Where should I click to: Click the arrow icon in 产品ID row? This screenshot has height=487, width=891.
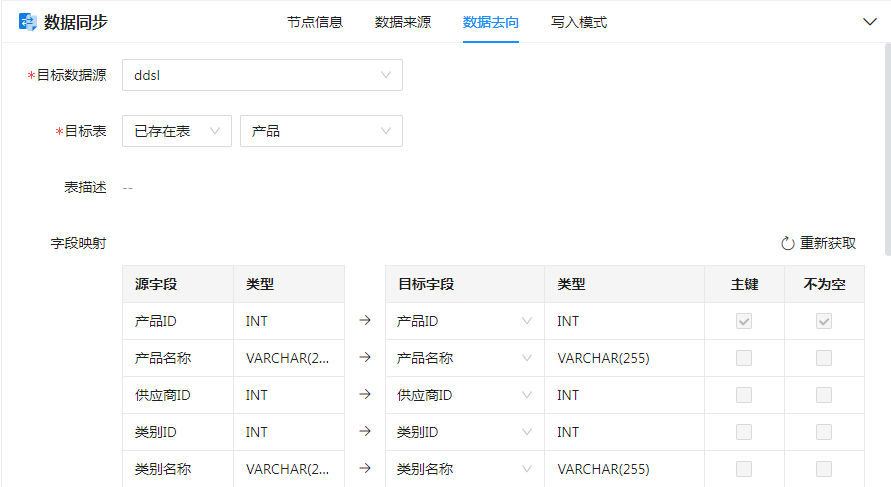coord(365,321)
